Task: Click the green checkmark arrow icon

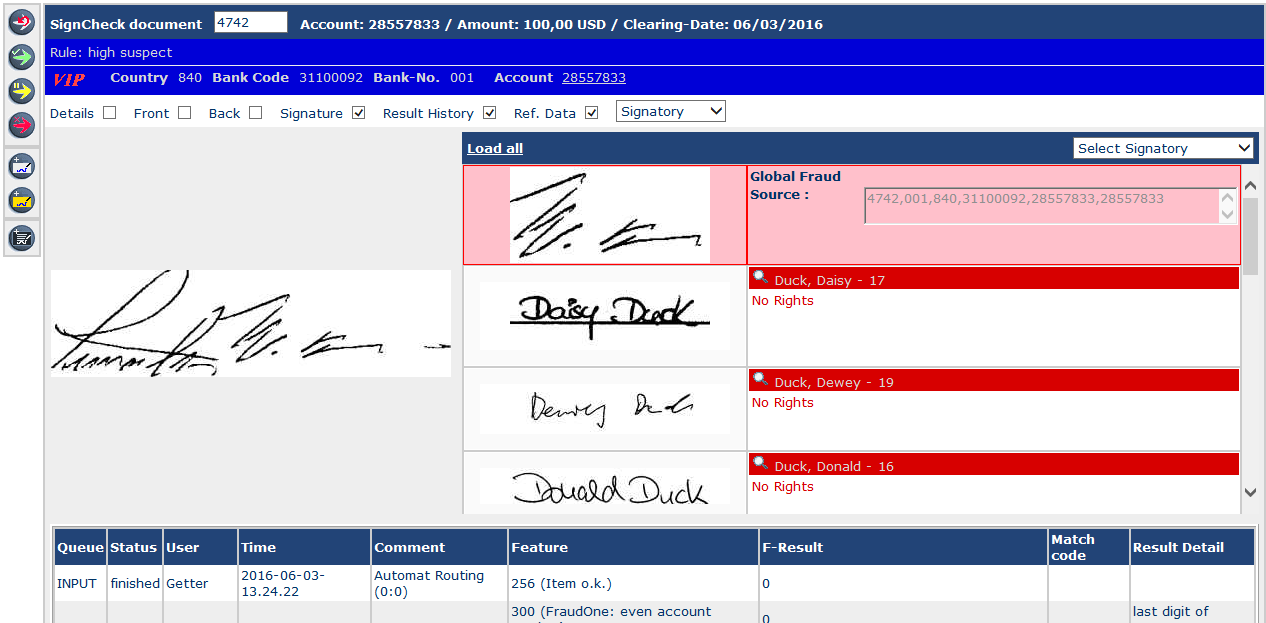Action: [22, 57]
